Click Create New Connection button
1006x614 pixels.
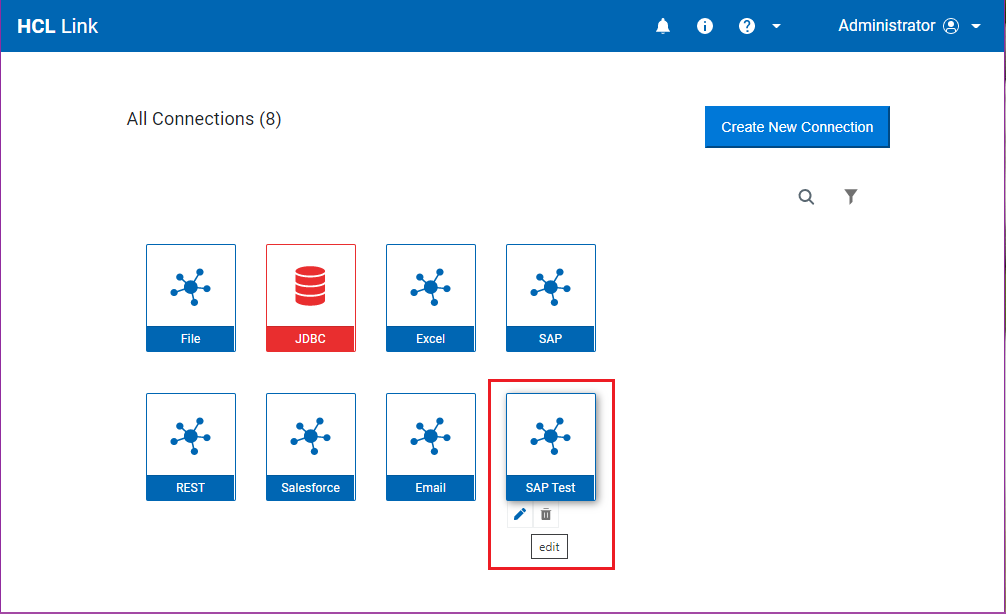click(x=797, y=127)
